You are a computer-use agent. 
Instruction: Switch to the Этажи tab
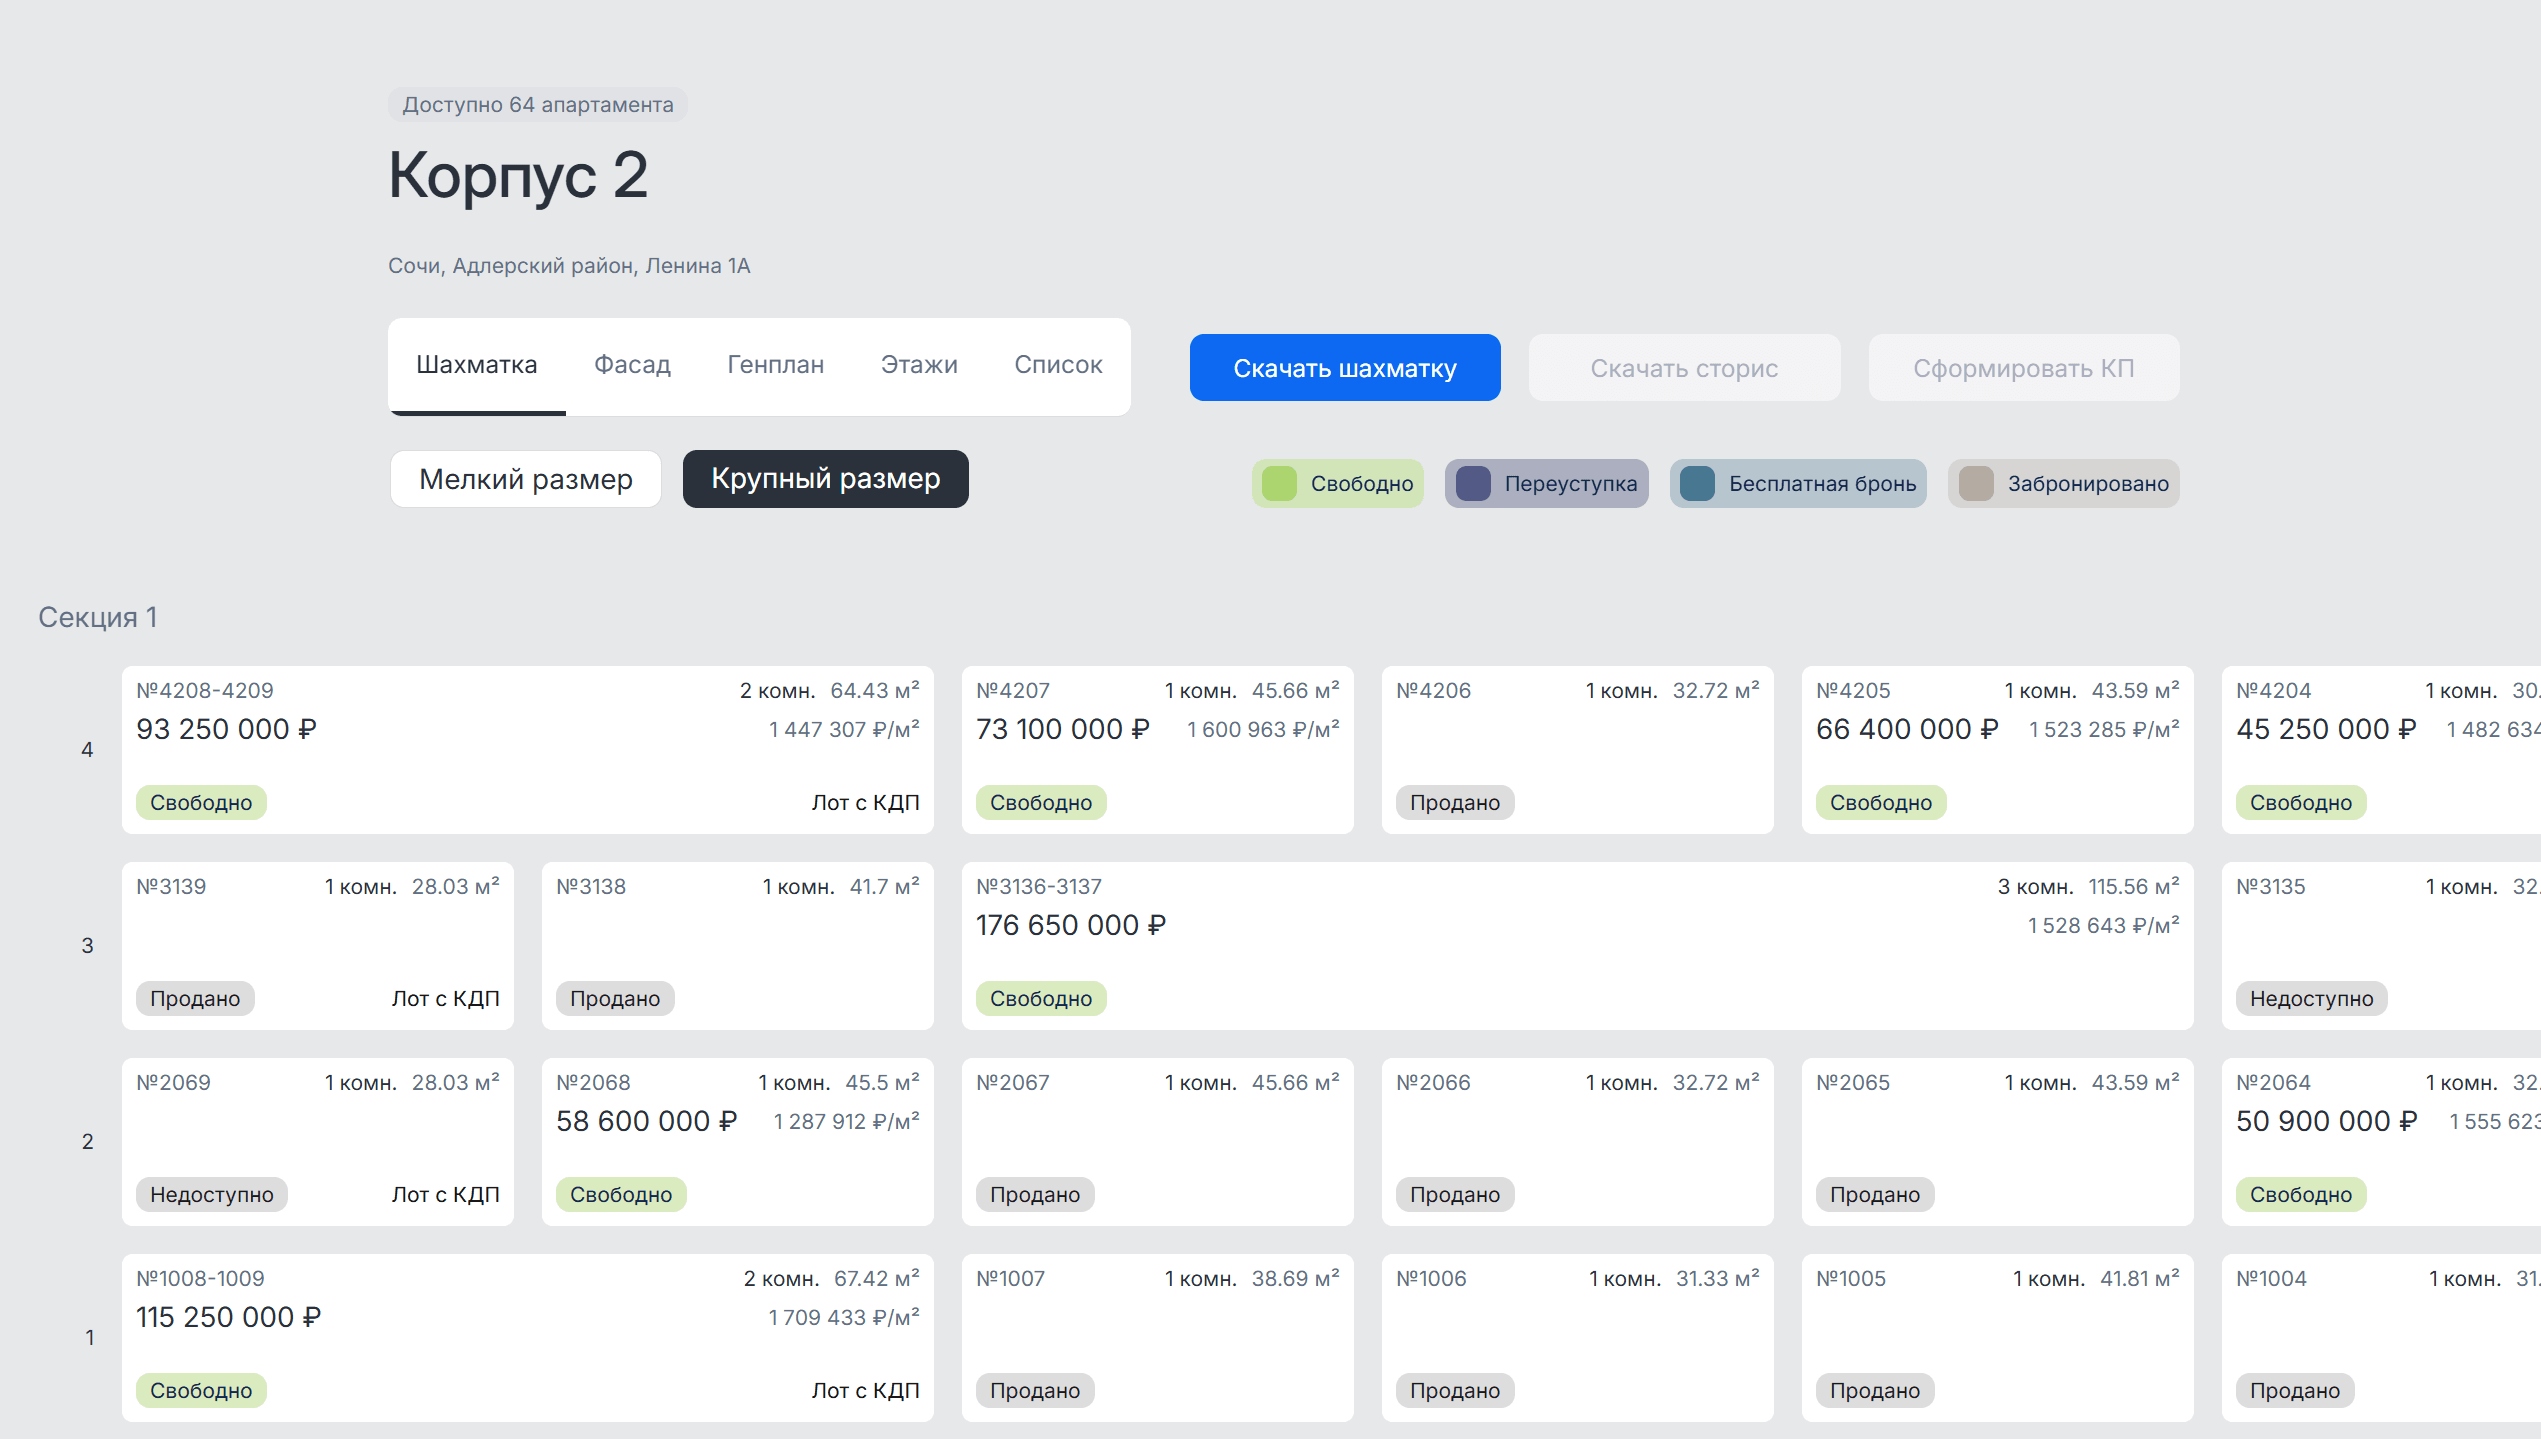click(919, 365)
